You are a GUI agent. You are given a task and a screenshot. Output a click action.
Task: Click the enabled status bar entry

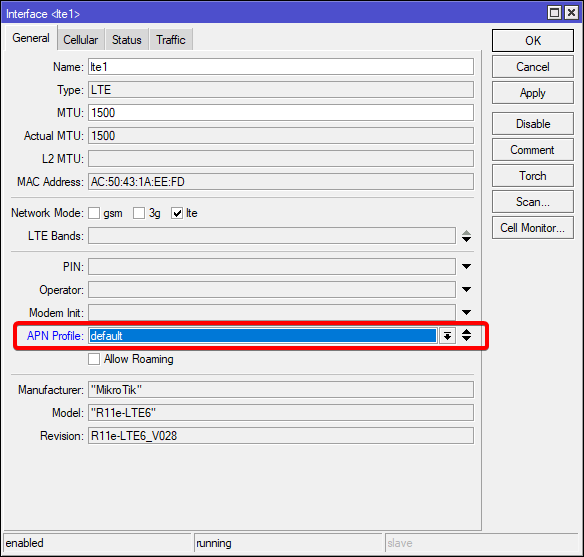click(x=97, y=543)
